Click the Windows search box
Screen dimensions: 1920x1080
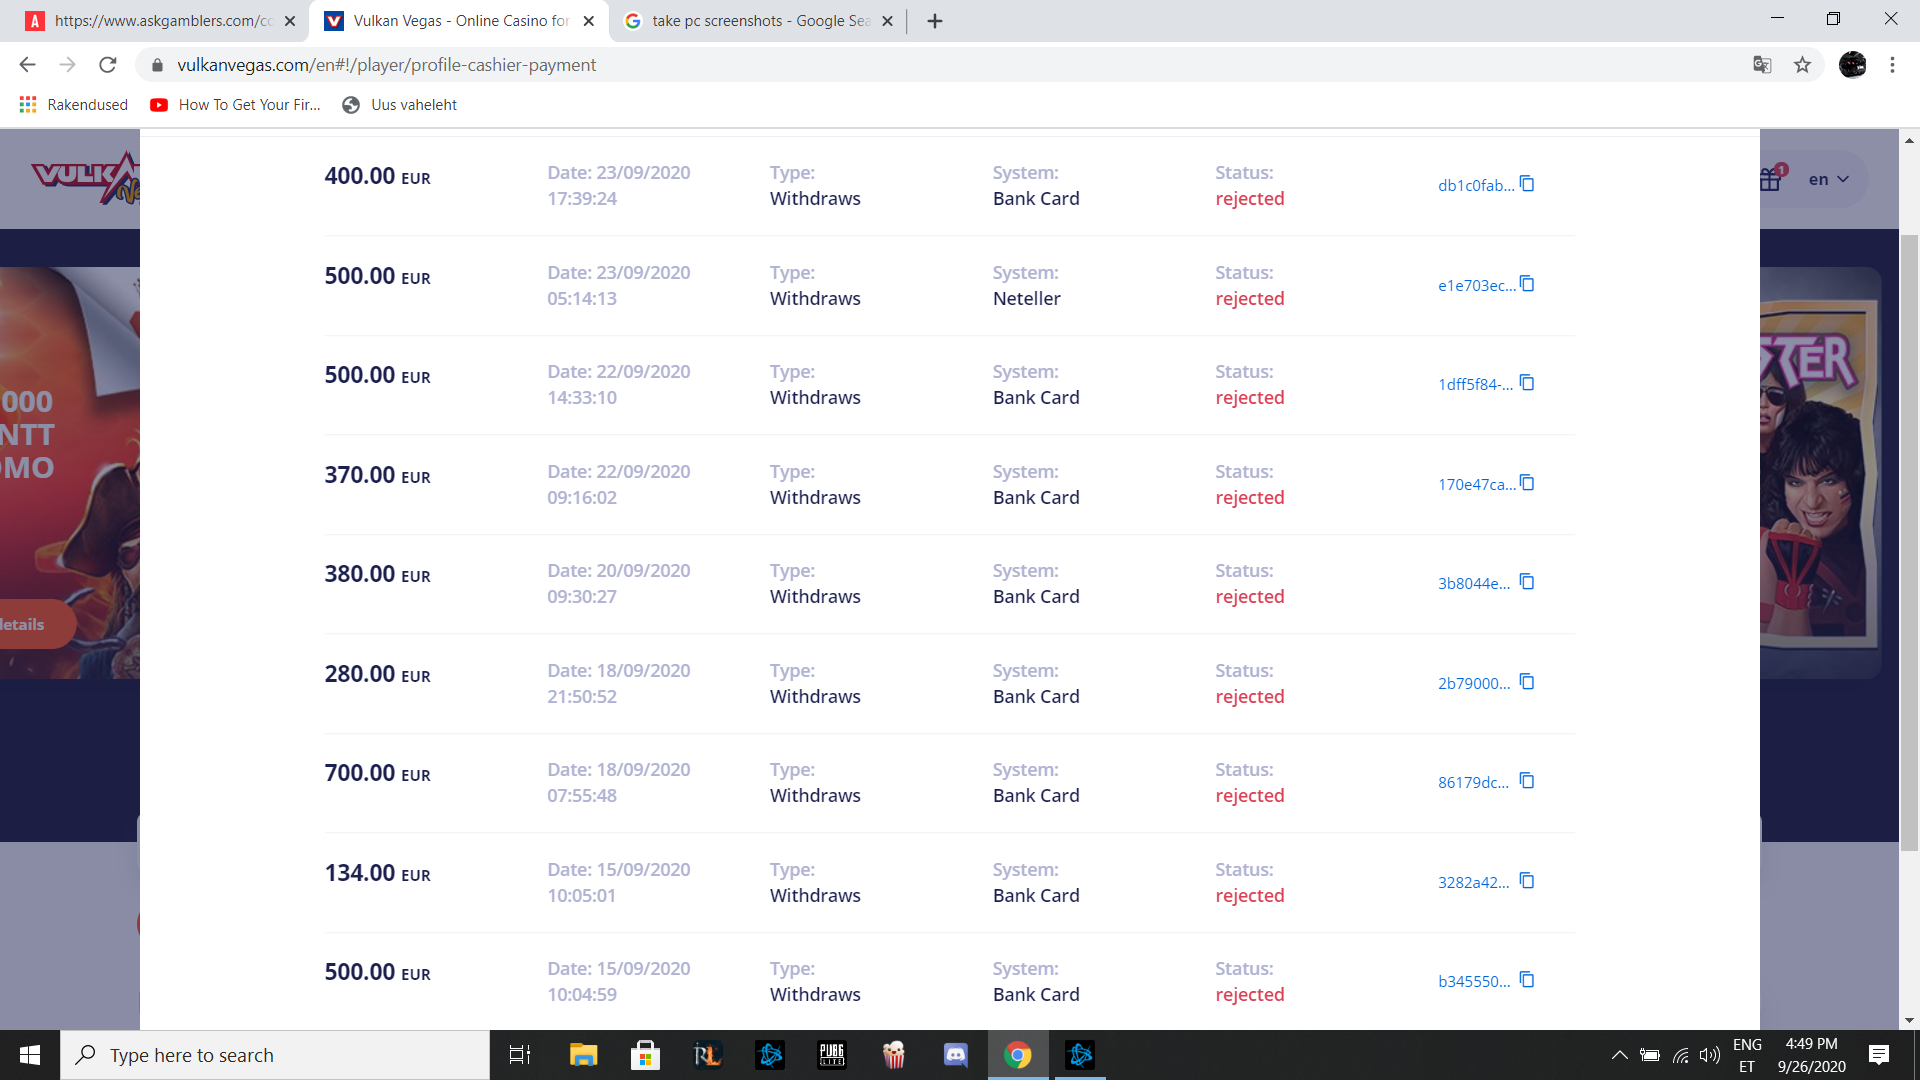click(275, 1055)
